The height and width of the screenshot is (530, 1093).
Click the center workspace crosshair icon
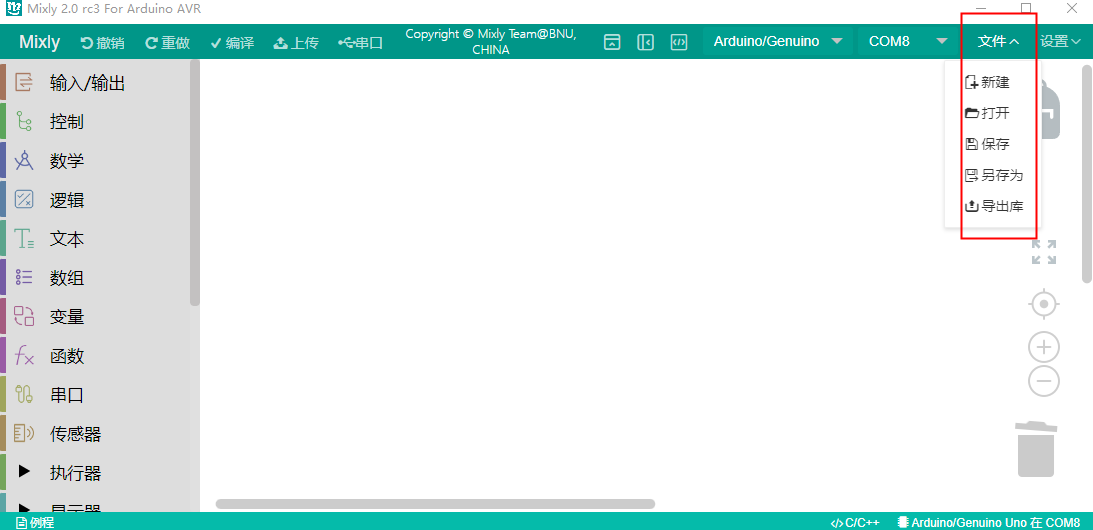click(1044, 303)
